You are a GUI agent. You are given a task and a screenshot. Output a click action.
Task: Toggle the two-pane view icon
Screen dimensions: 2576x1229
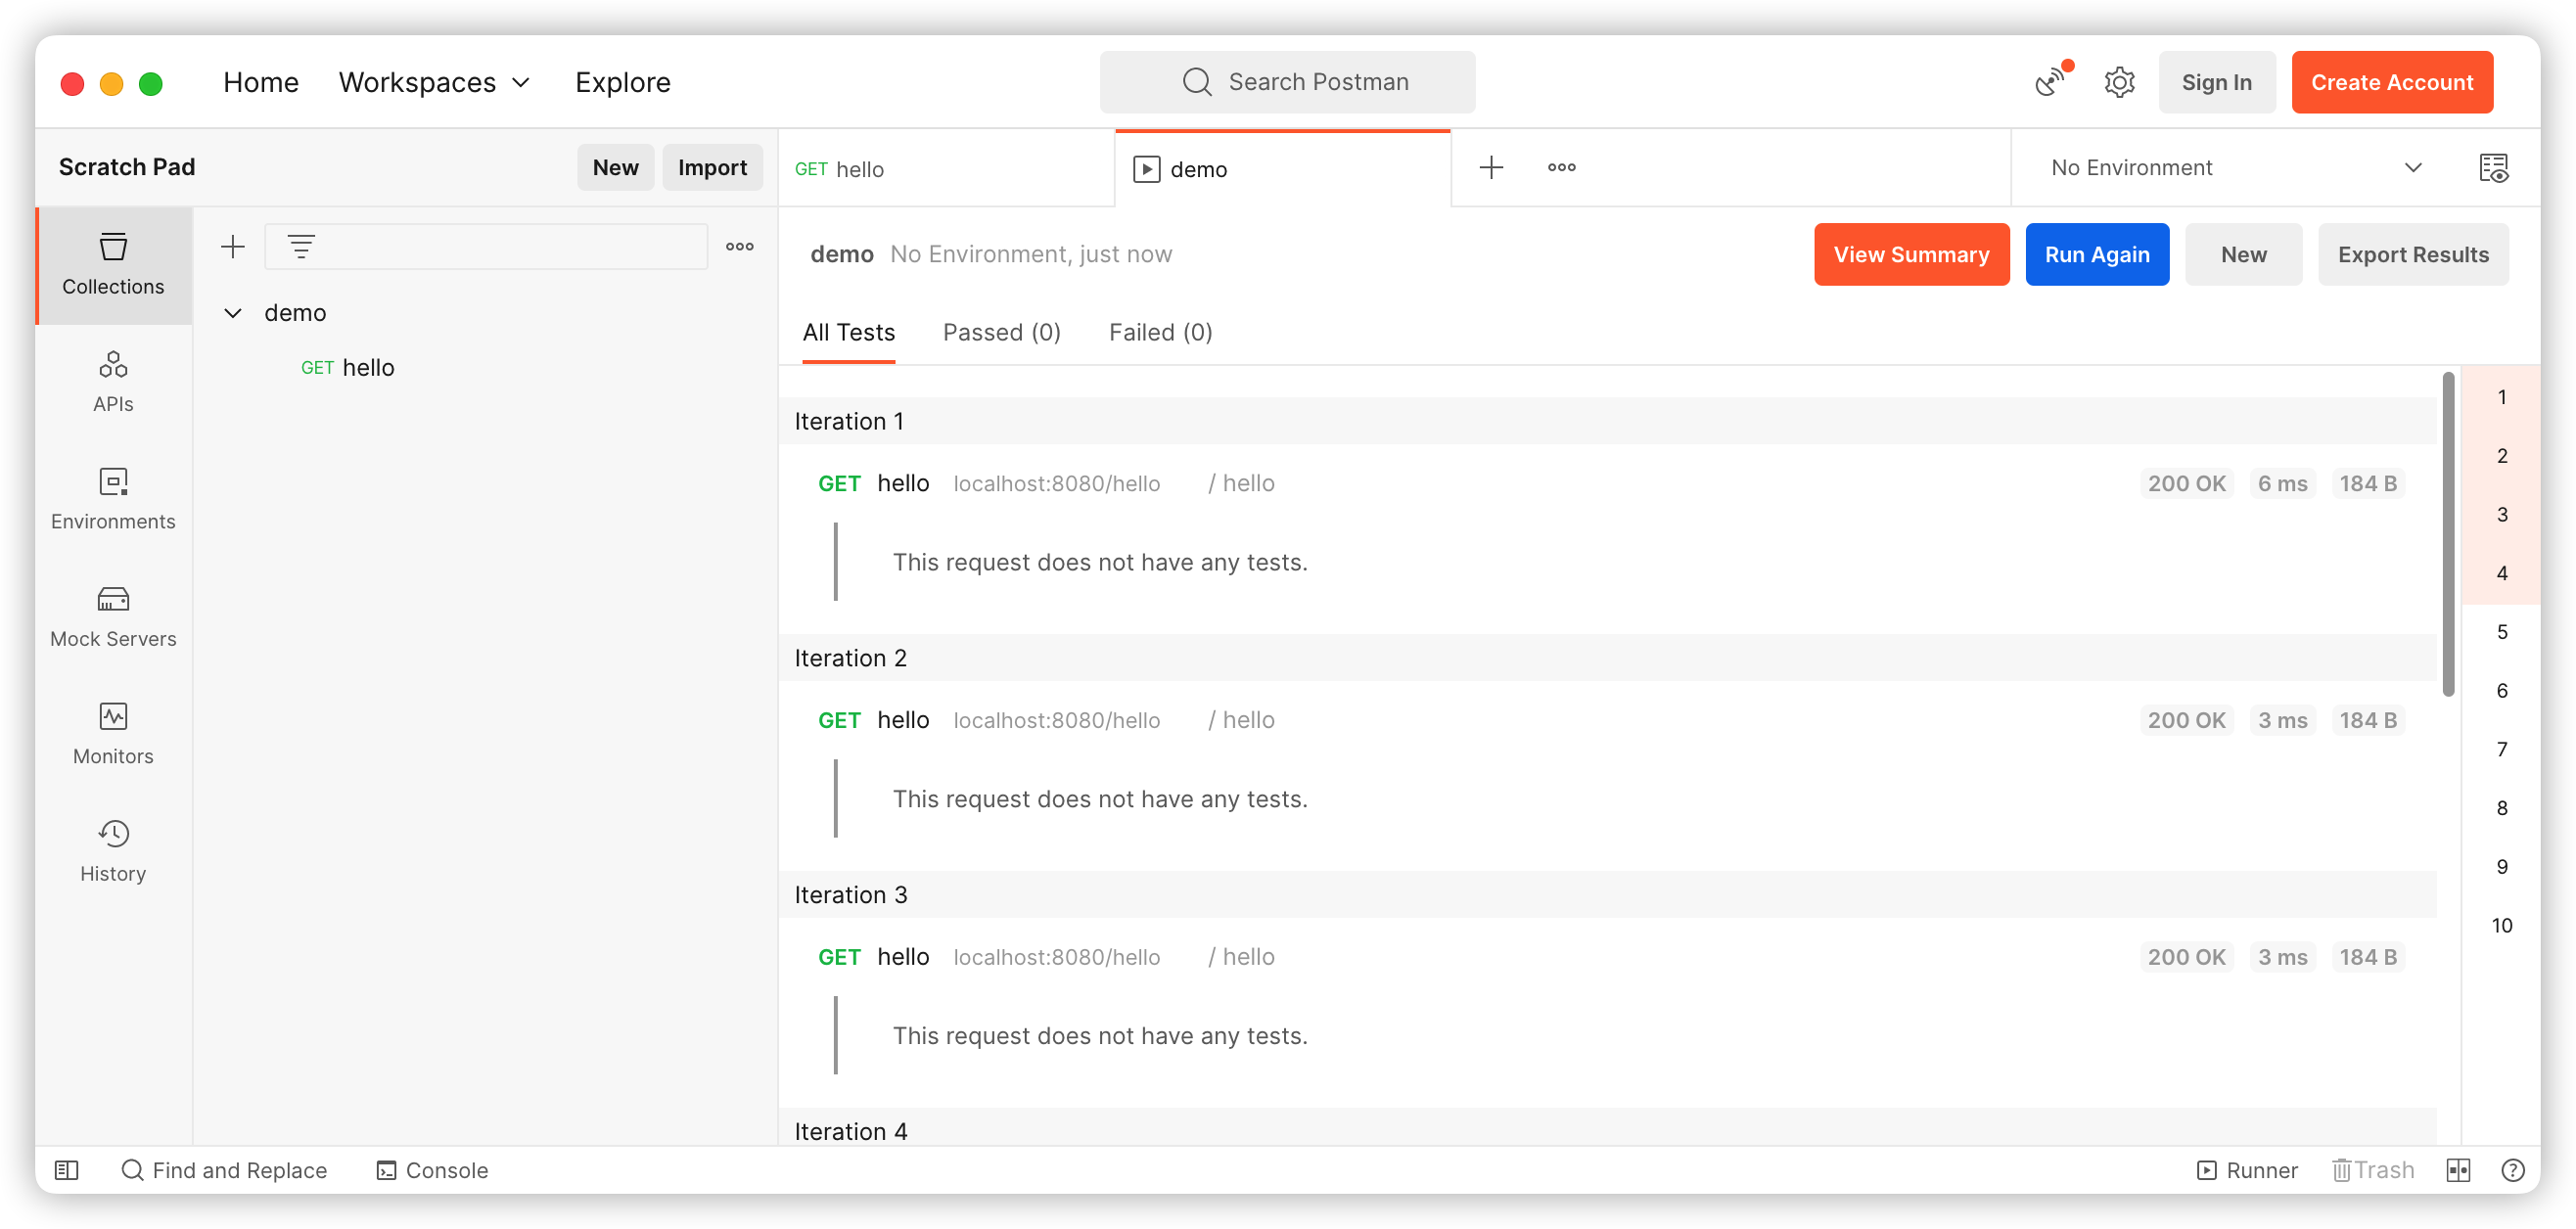point(2458,1170)
